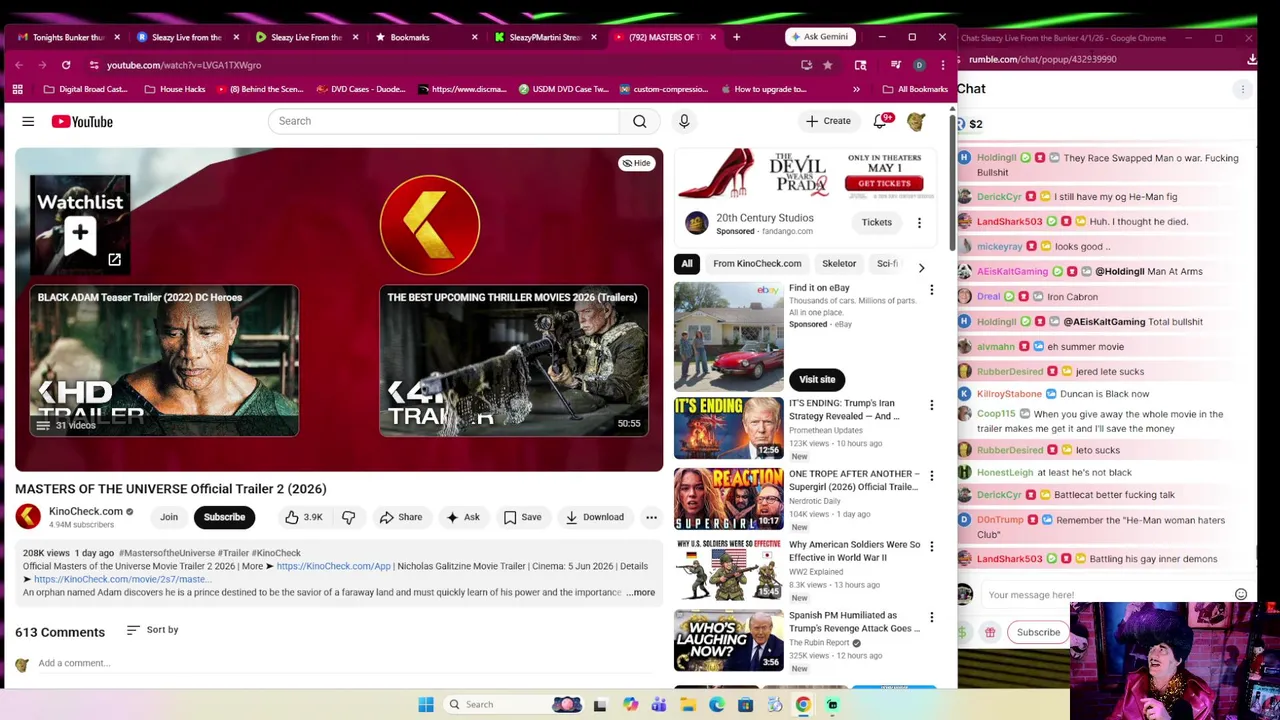Dislike the video with thumbs down
This screenshot has height=720, width=1280.
(348, 517)
